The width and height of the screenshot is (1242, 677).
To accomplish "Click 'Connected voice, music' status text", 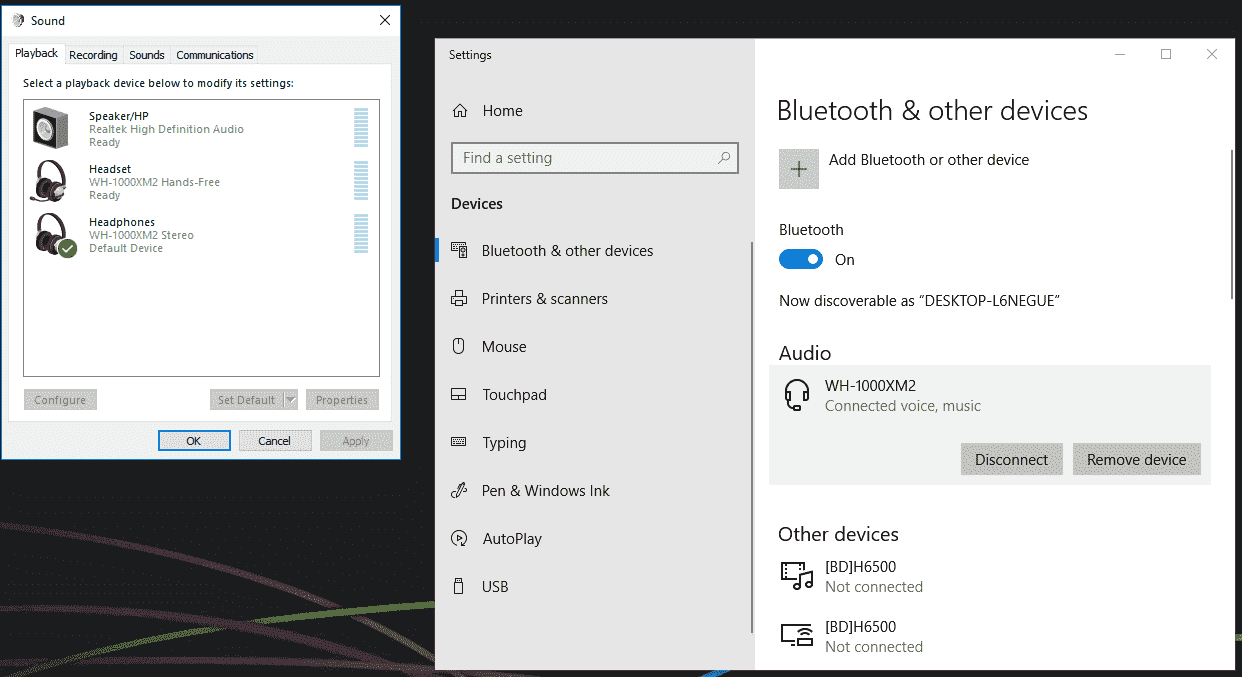I will coord(903,406).
